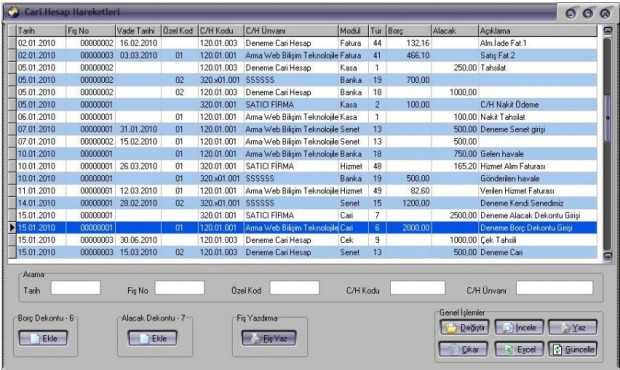
Task: Click the Fiş Yaz print button
Action: click(x=269, y=338)
